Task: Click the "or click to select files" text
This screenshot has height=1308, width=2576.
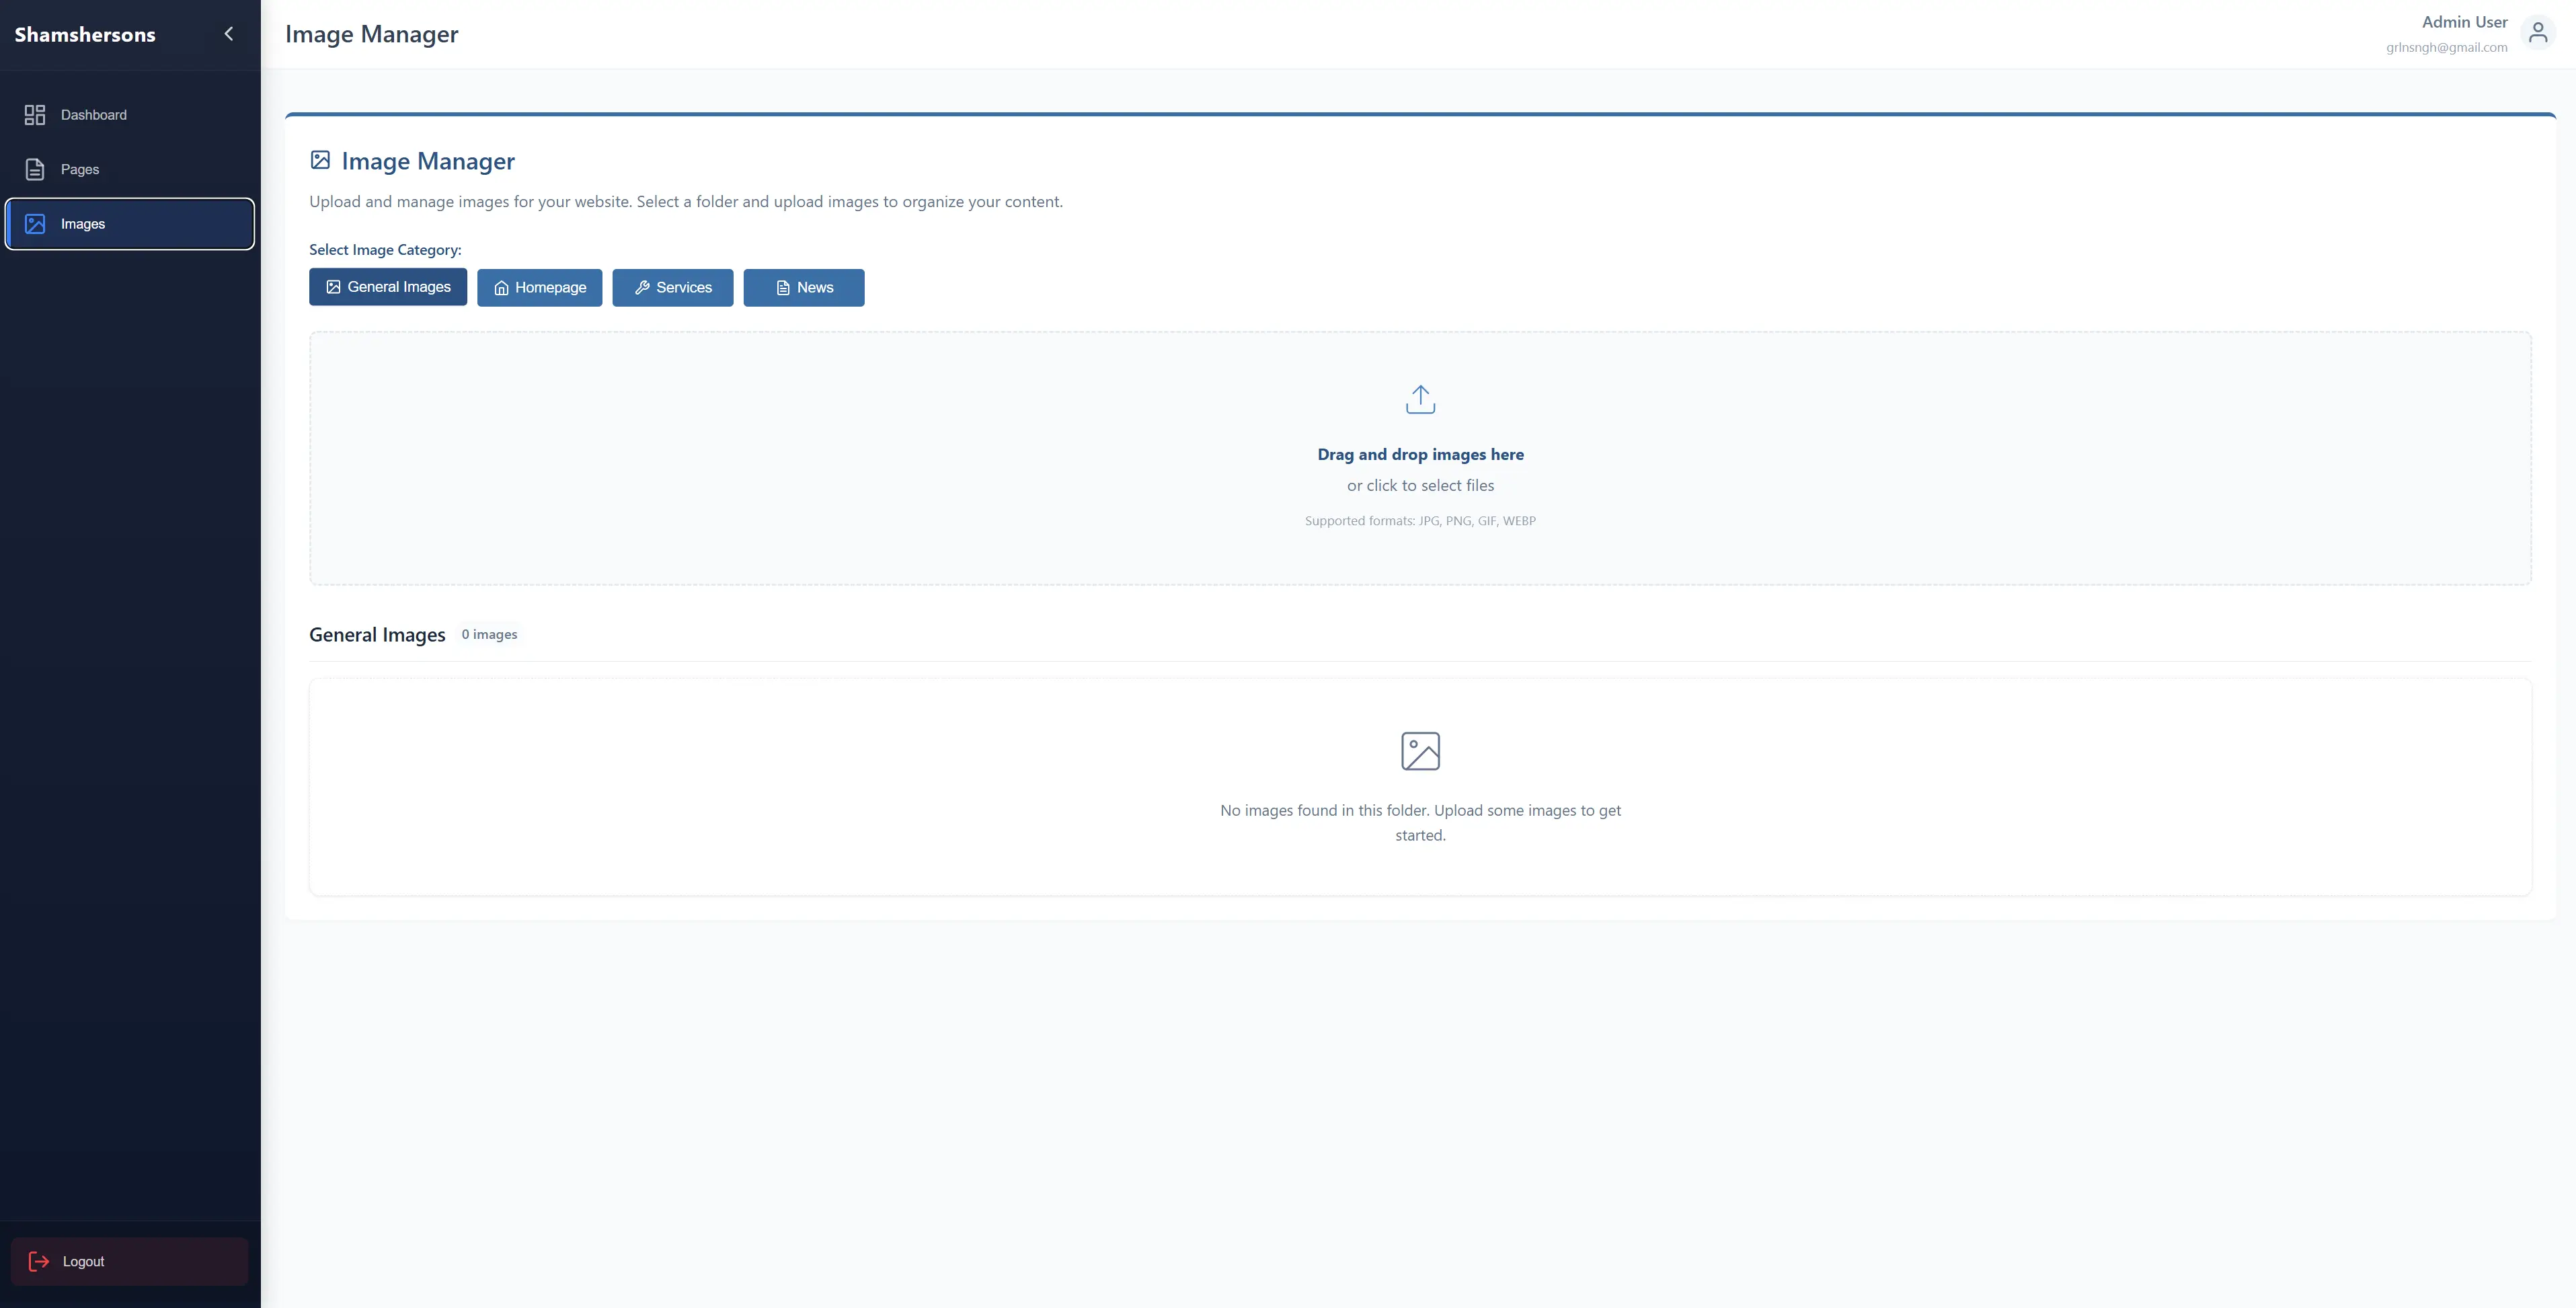Action: [1420, 485]
